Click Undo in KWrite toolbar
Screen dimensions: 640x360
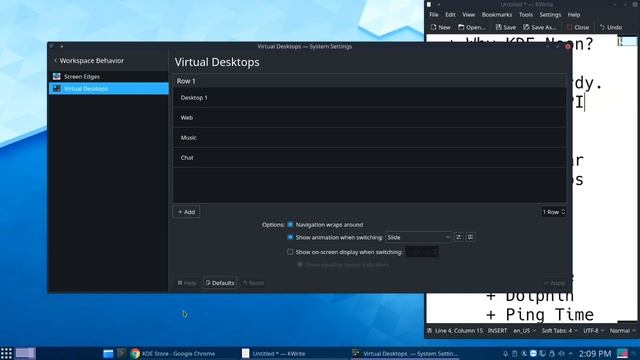pyautogui.click(x=611, y=27)
